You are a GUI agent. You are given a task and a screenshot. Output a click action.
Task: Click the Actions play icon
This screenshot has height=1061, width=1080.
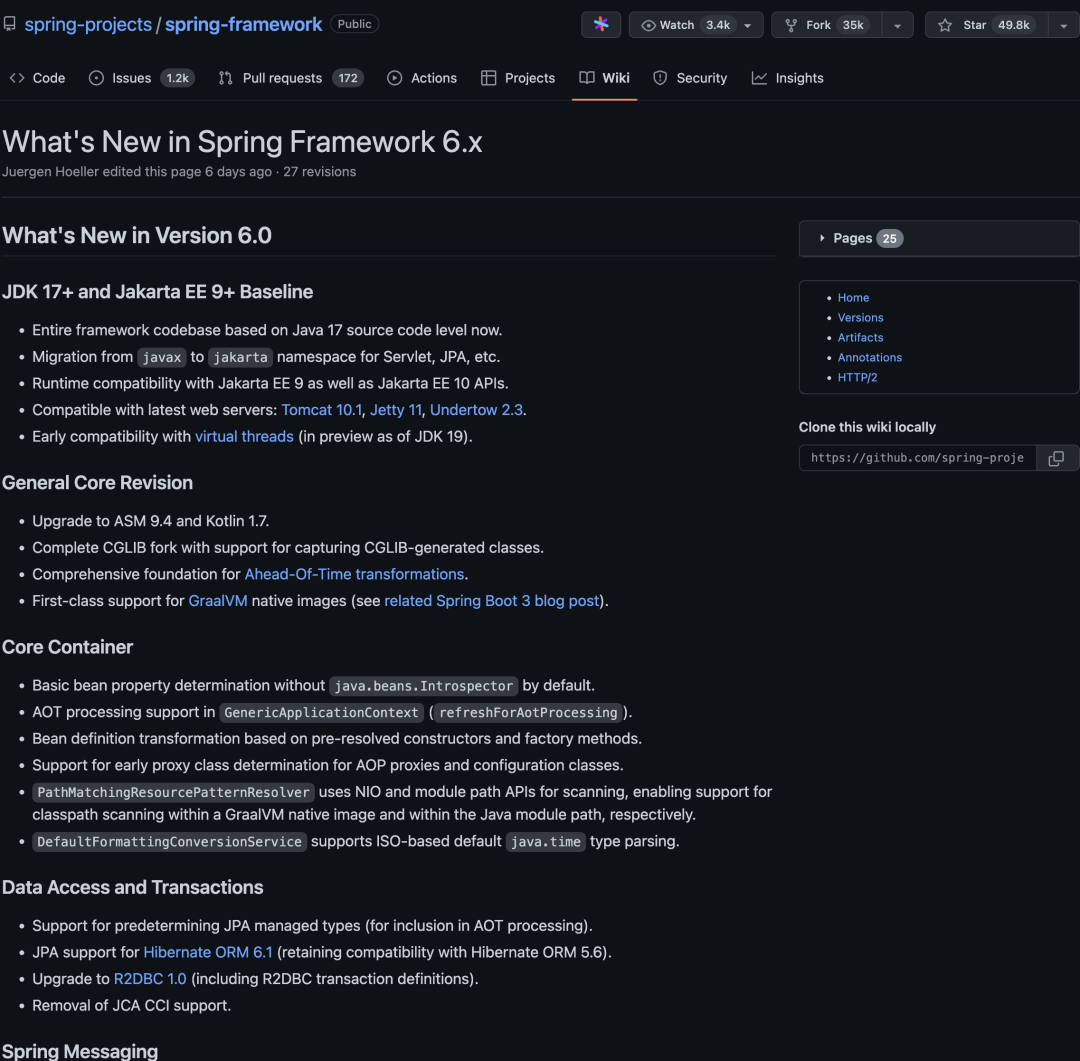[x=395, y=78]
